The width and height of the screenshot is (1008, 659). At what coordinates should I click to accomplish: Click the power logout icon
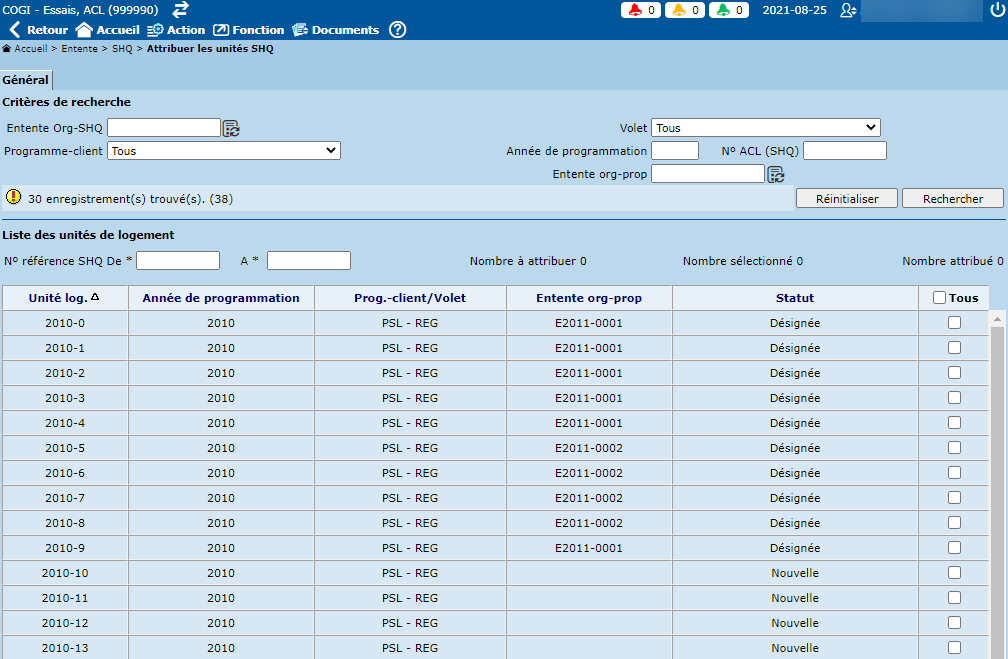(996, 10)
